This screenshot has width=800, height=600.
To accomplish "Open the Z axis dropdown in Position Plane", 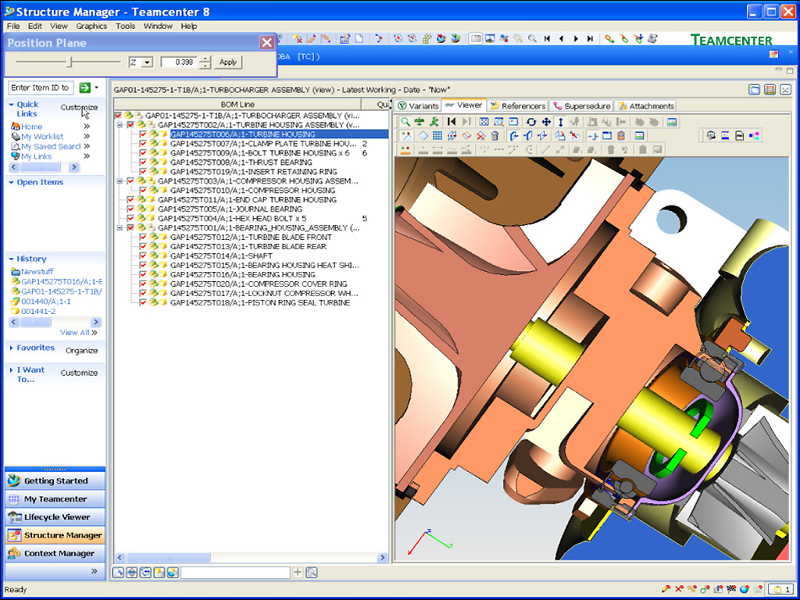I will [147, 62].
